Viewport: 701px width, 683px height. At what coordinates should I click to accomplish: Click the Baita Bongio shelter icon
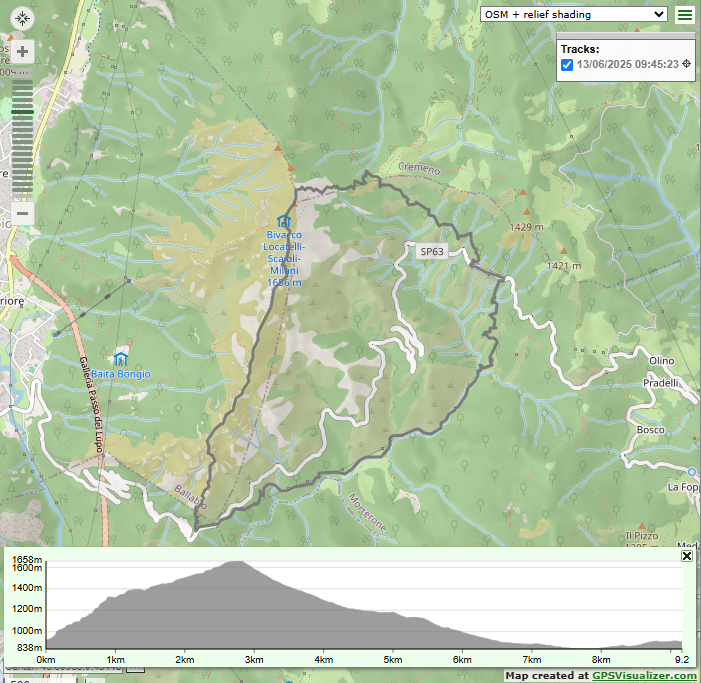pos(121,359)
